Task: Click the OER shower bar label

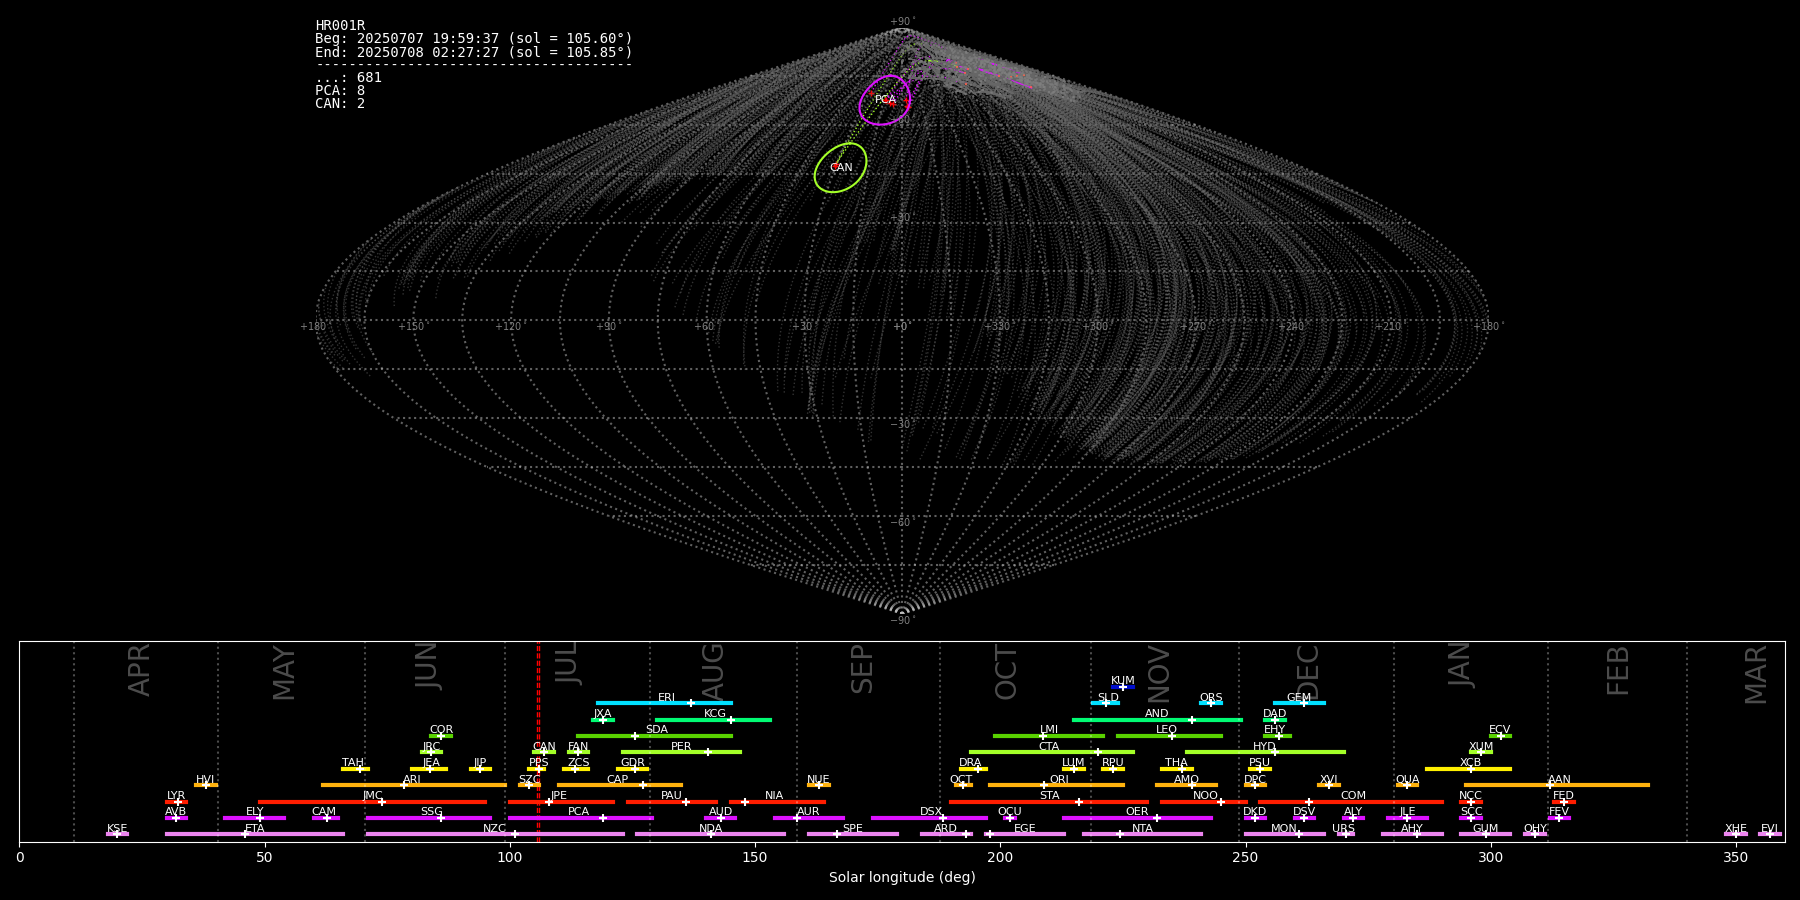Action: [1137, 812]
